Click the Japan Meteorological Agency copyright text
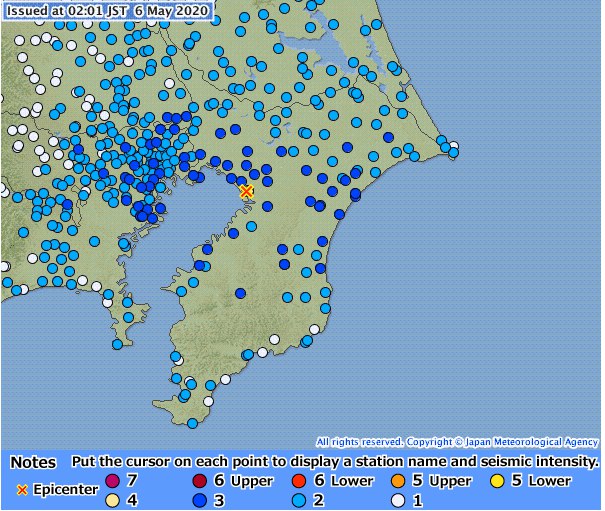This screenshot has width=605, height=511. [x=457, y=442]
